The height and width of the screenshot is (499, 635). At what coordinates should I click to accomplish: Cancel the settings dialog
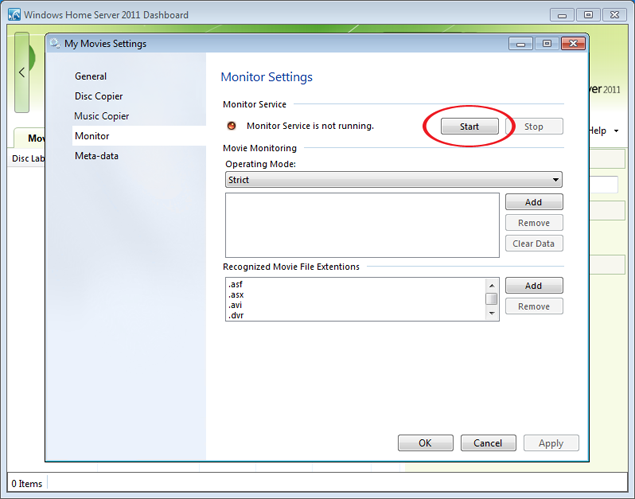[488, 443]
